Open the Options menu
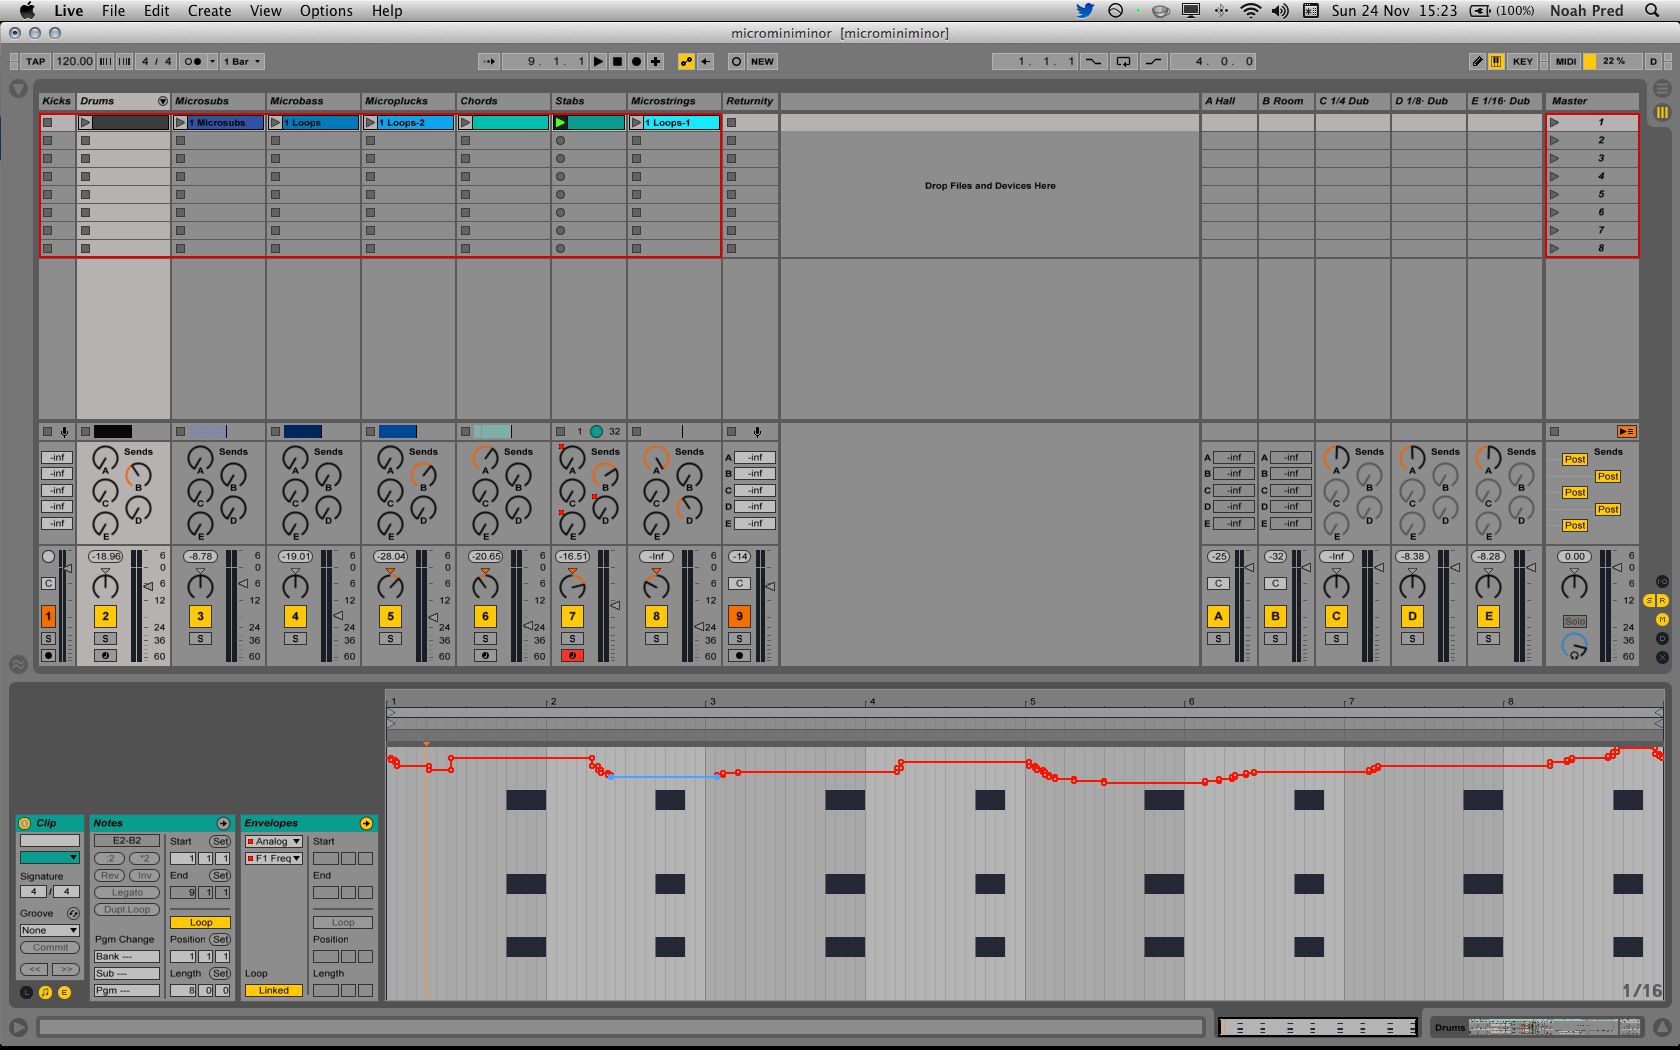1680x1050 pixels. point(326,11)
